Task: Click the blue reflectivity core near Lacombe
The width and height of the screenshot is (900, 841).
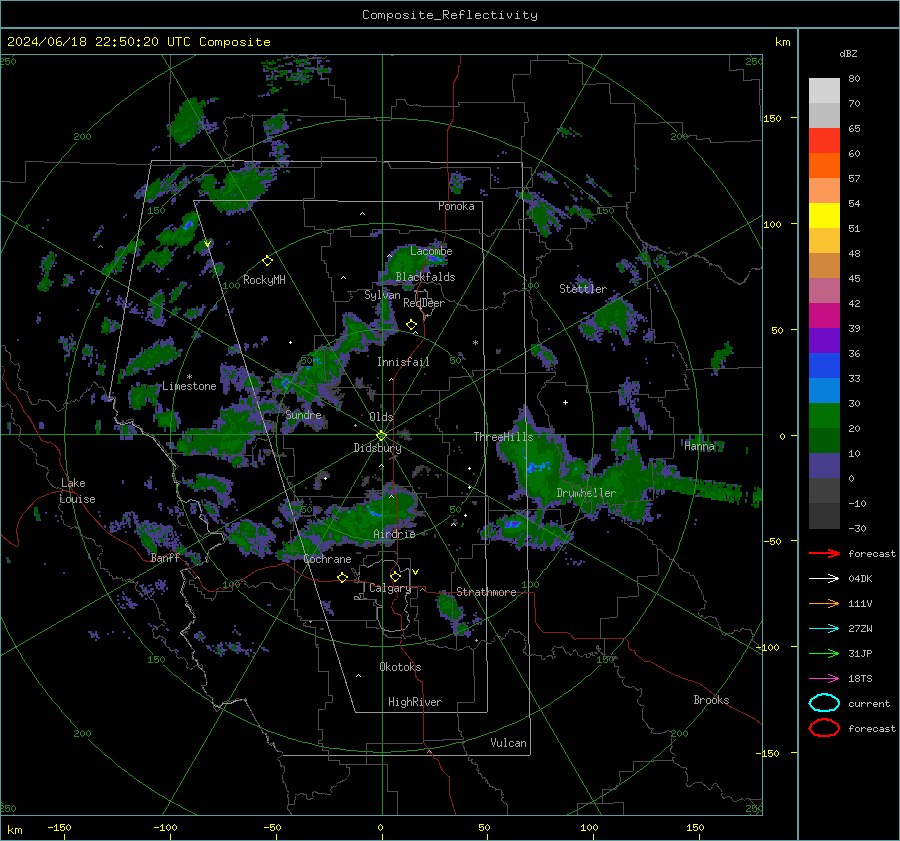Action: [x=435, y=259]
